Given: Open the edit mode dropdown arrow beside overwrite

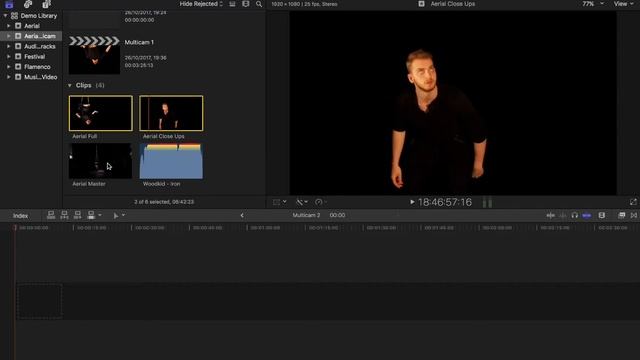Looking at the screenshot, I should pos(100,215).
